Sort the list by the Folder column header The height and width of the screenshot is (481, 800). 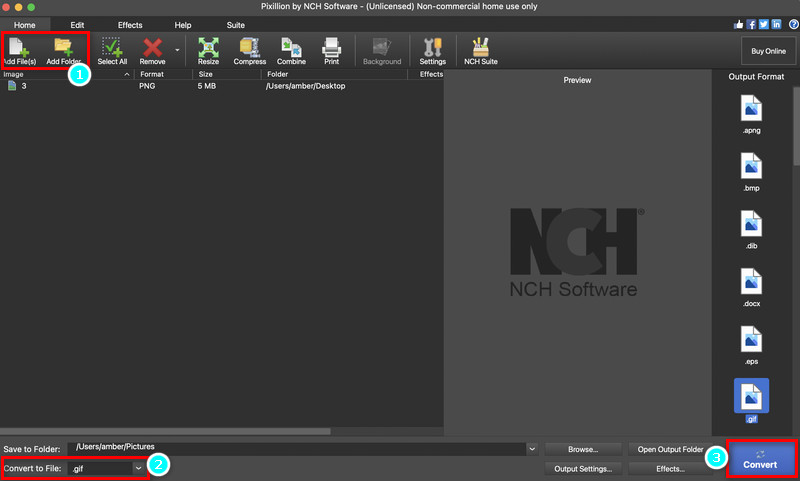coord(335,74)
